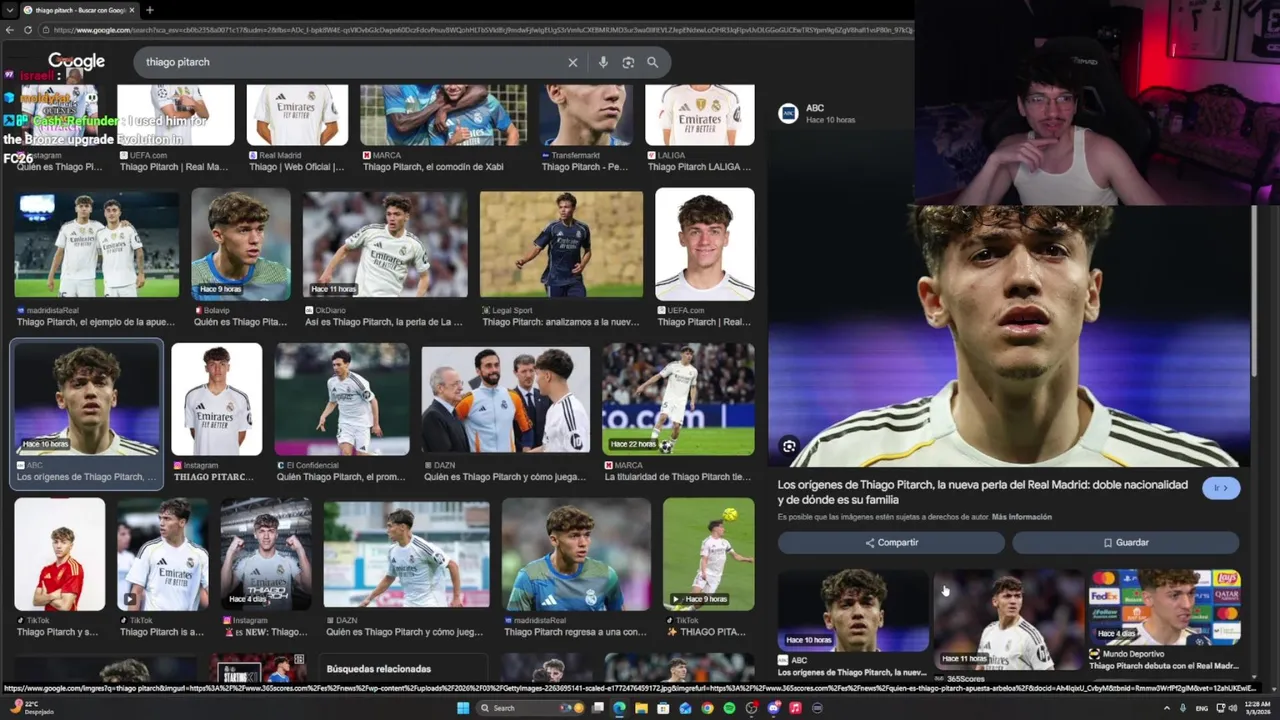Click the large preview image of Thiago Pitarch

click(1010, 336)
